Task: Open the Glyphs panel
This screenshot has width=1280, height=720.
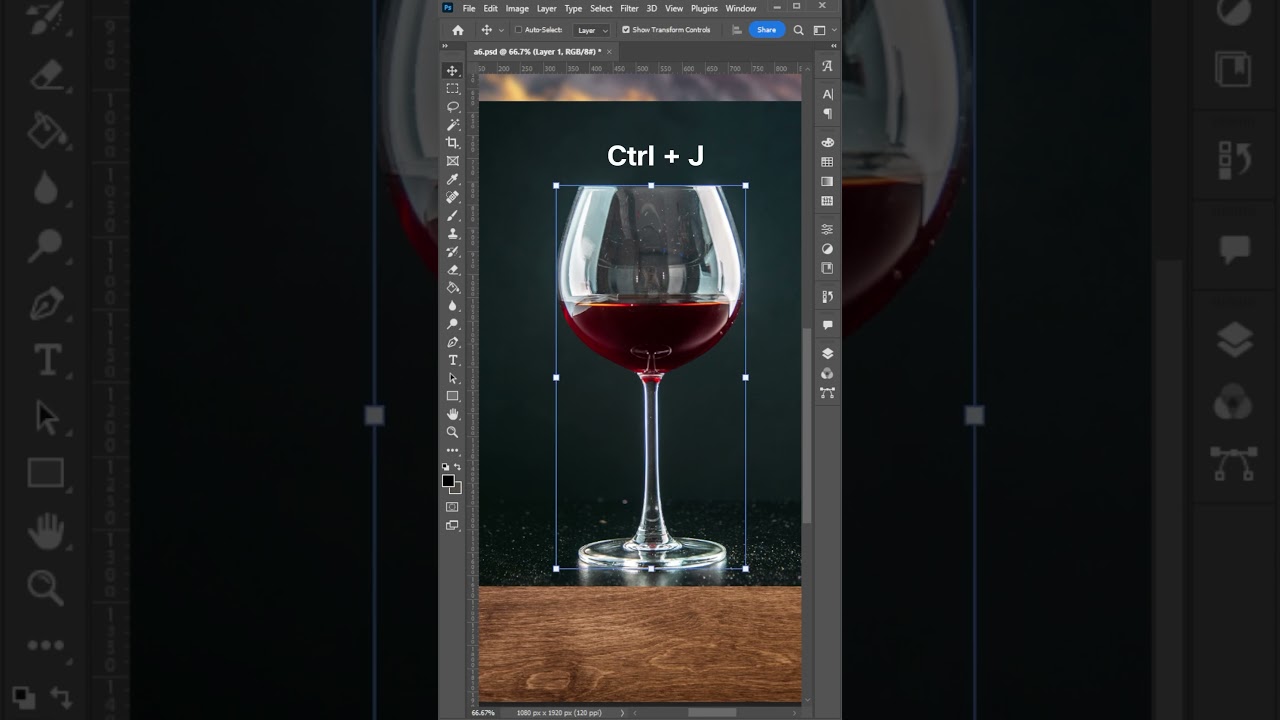Action: (x=827, y=66)
